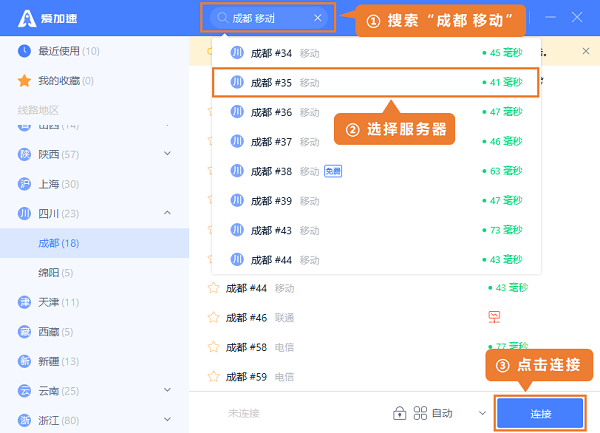Select 新疆 (13) region
Viewport: 600px width, 433px height.
pos(95,361)
